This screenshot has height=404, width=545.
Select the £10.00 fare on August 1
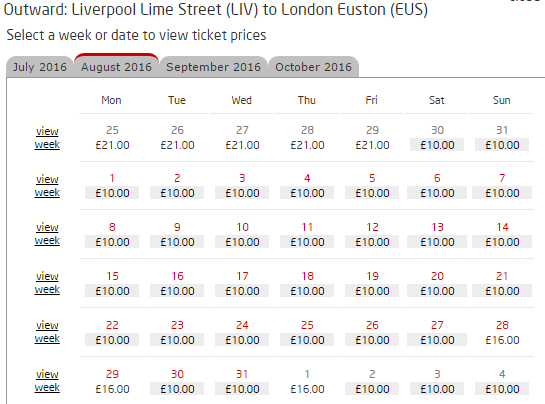(112, 193)
